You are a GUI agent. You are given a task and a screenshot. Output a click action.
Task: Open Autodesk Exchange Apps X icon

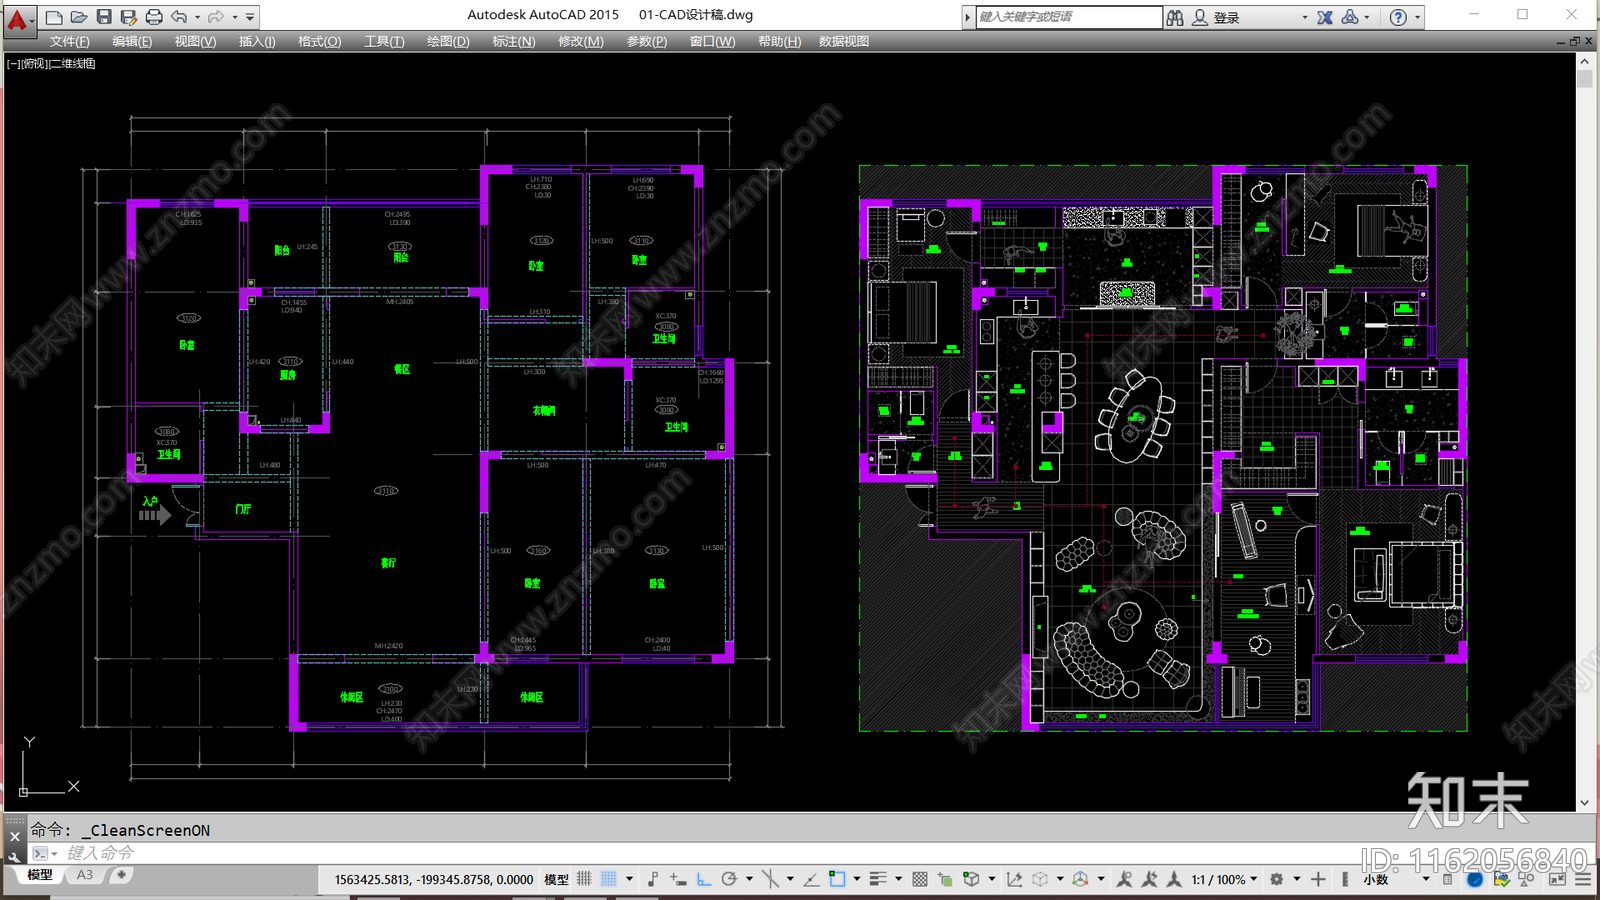point(1325,17)
